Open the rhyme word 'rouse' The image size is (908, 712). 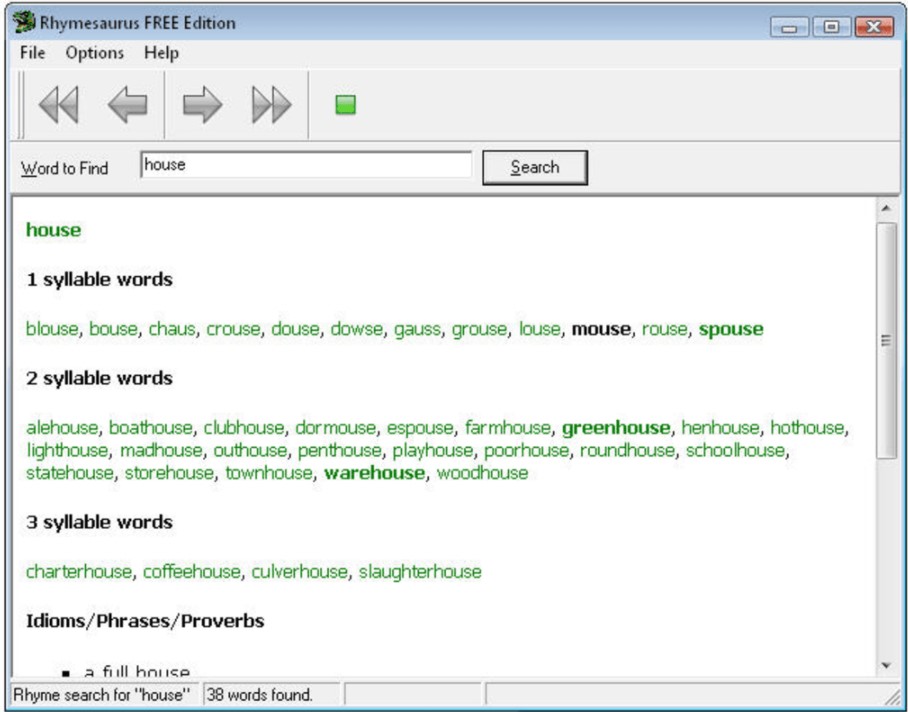pos(665,329)
